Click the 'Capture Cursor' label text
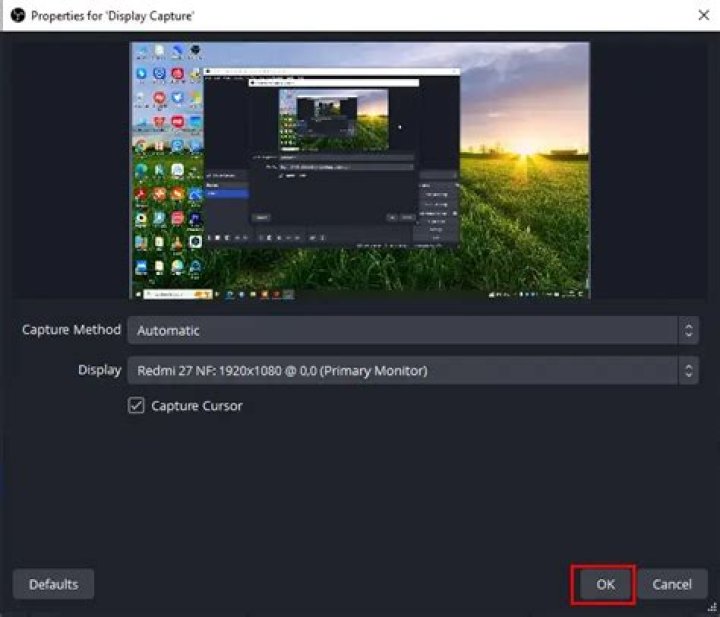Screen dimensions: 720x617 (x=196, y=406)
